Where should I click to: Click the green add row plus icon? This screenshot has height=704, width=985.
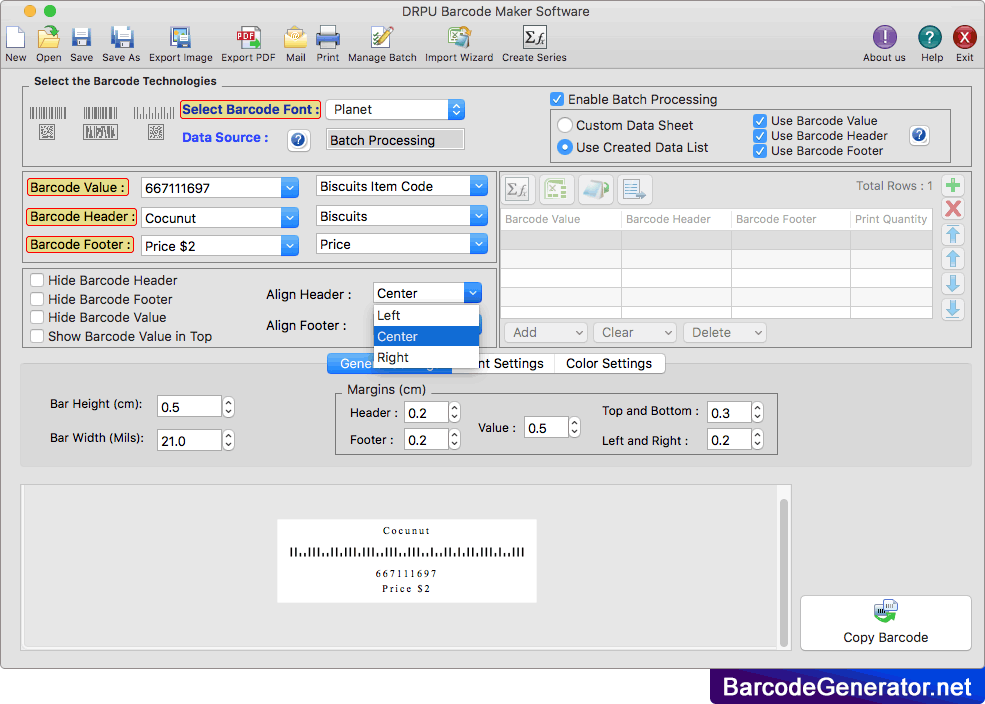click(953, 185)
